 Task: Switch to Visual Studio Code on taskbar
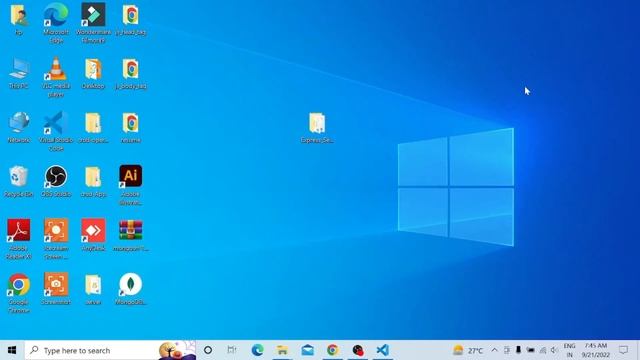[382, 350]
